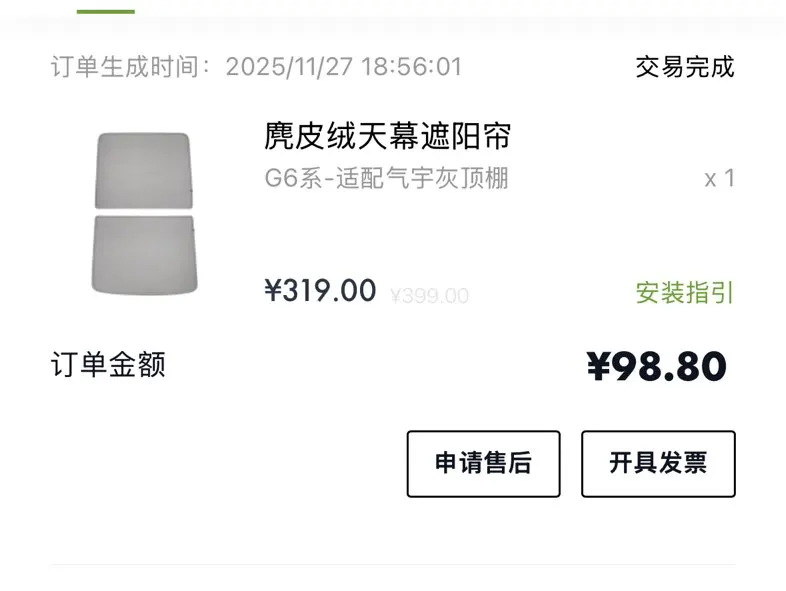Click the ¥319.00 product price
Screen dimensions: 786x591
pyautogui.click(x=320, y=291)
